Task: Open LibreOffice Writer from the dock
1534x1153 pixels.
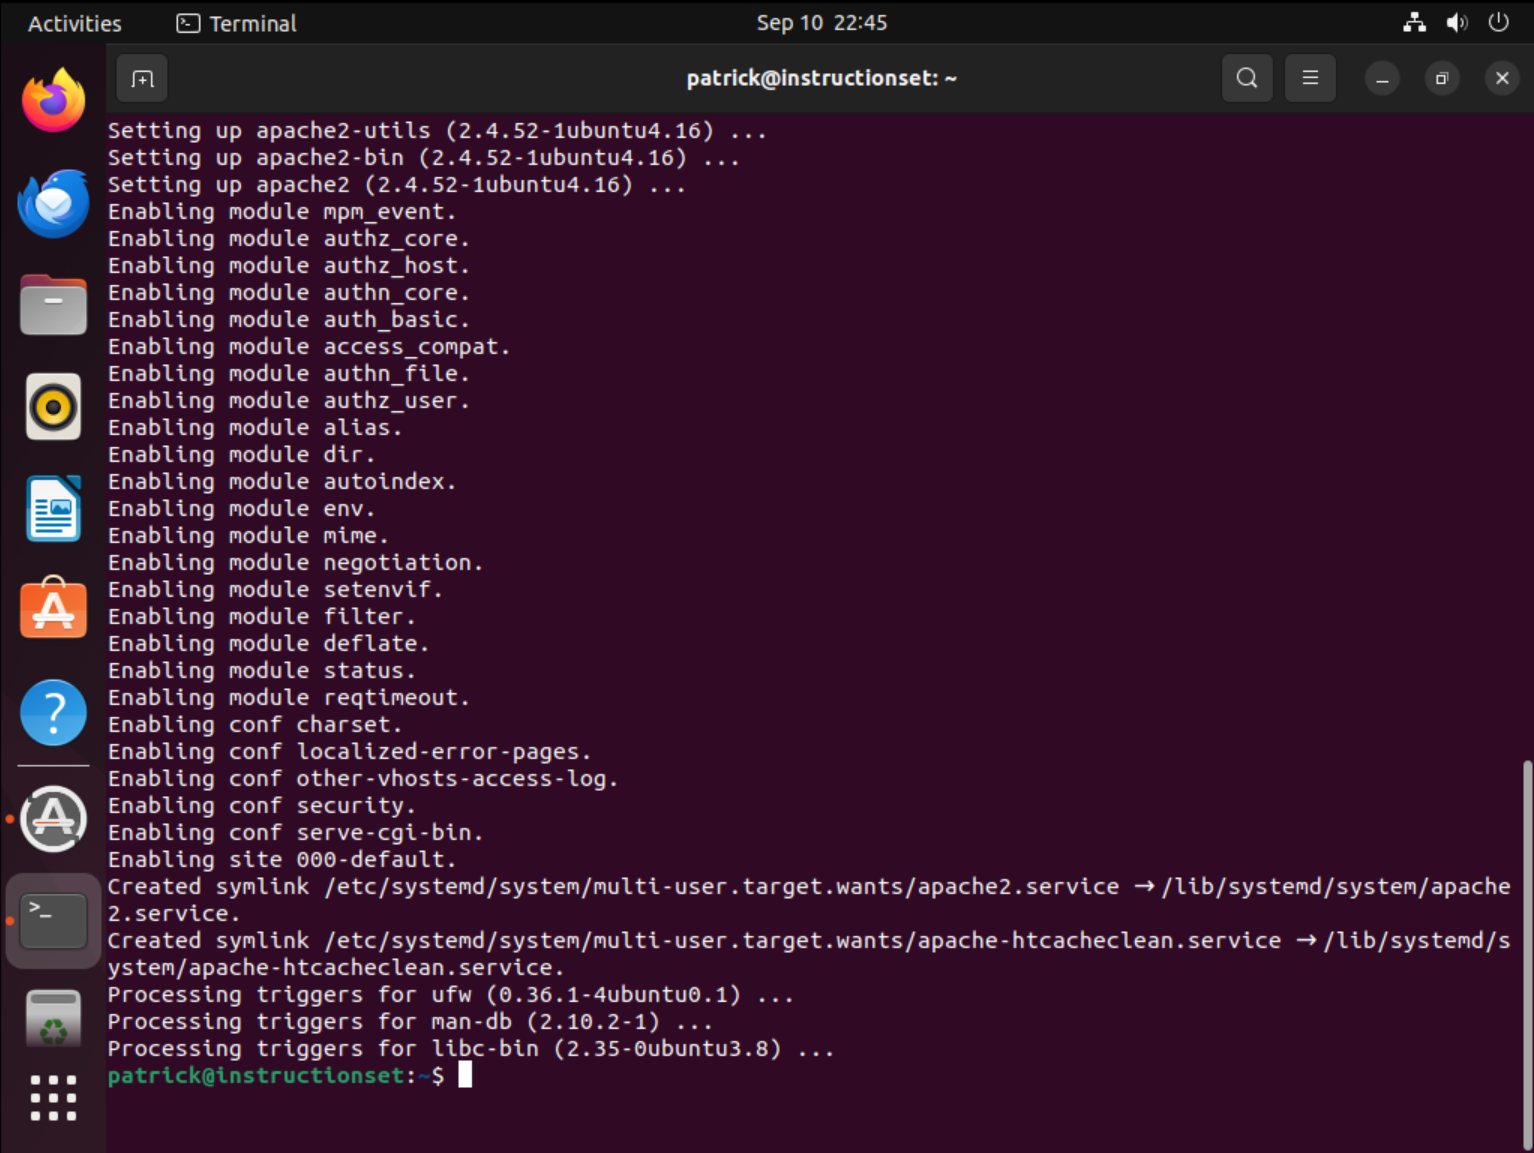Action: pos(54,509)
